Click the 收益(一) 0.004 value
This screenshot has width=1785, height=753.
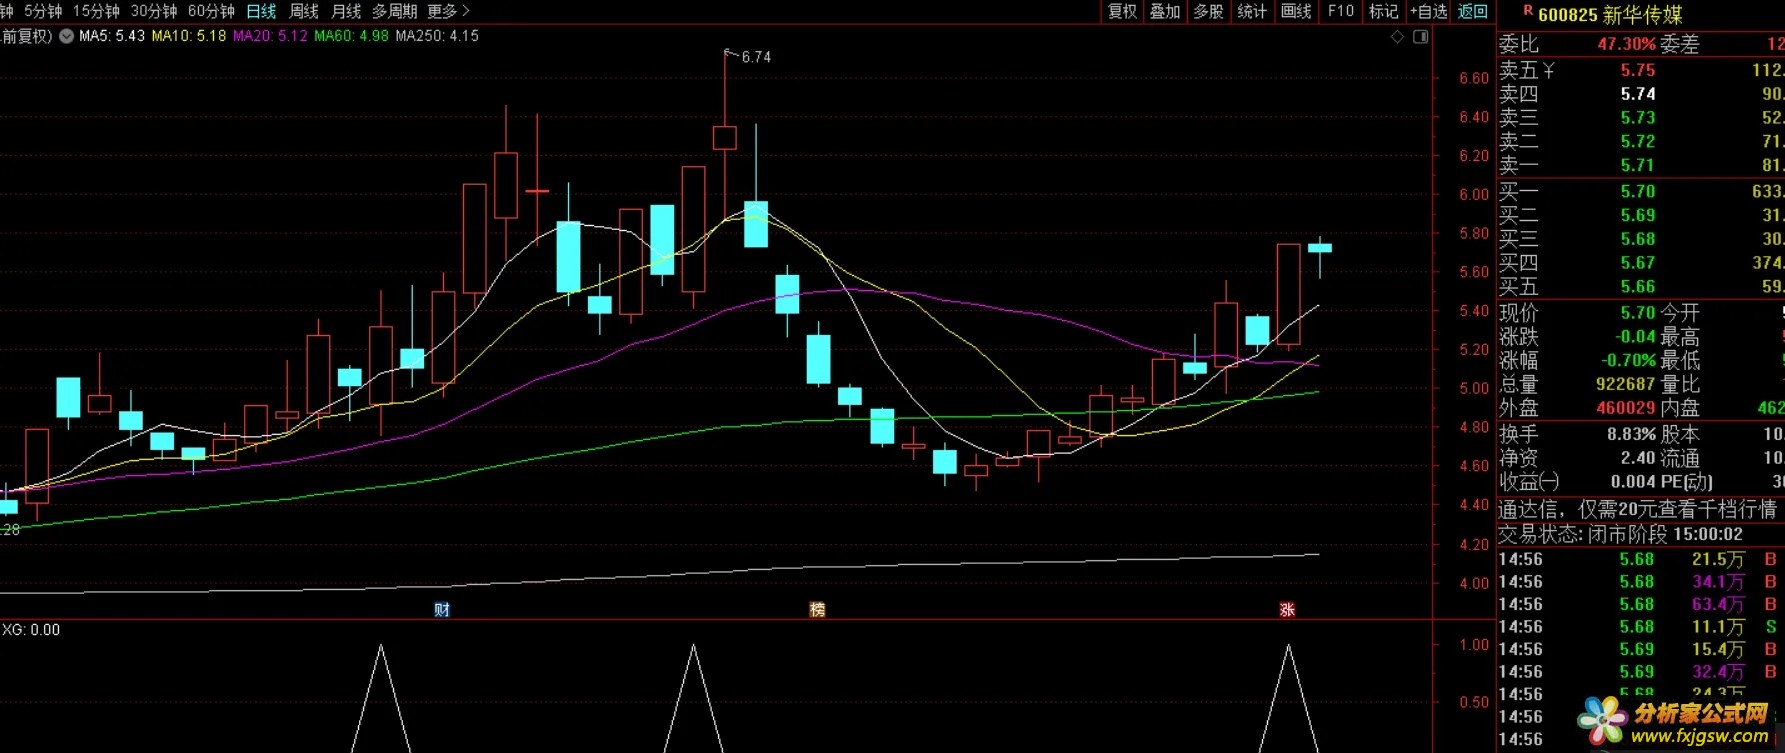click(x=1633, y=482)
